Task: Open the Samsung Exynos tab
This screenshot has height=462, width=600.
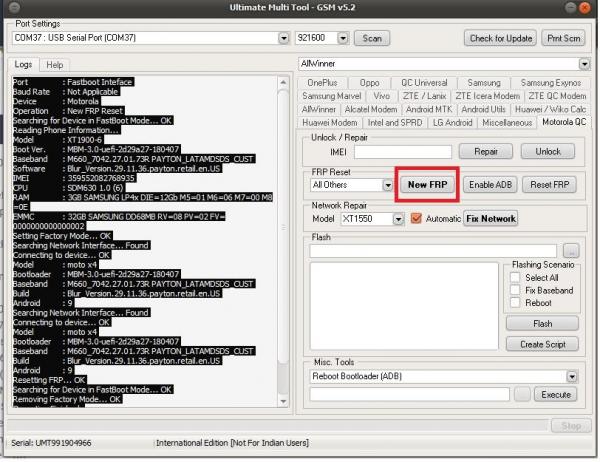Action: 550,83
